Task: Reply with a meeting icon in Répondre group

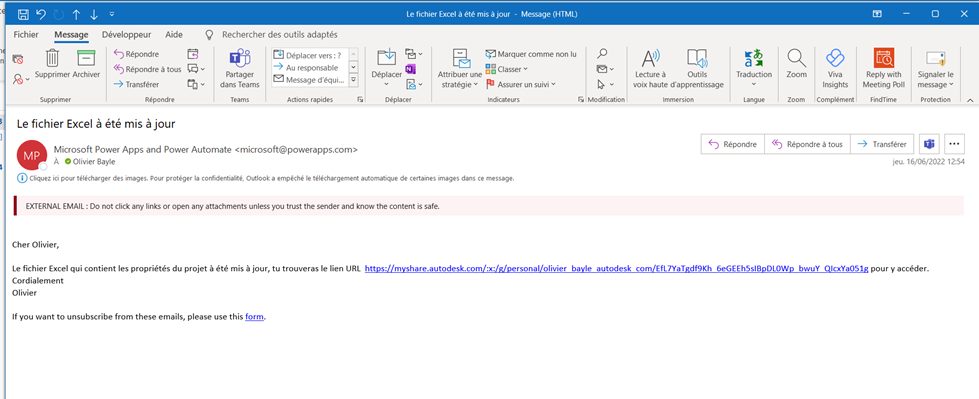Action: [x=192, y=54]
